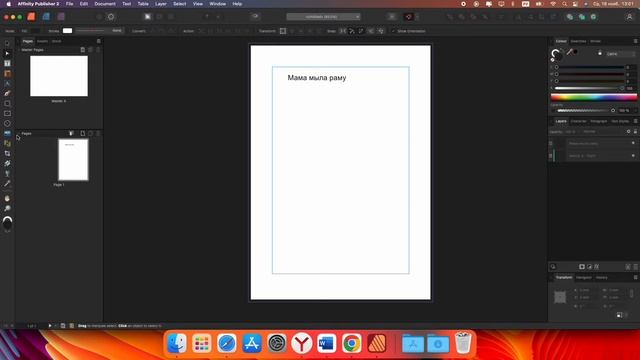Switch to the Photo persona icon
The image size is (640, 360).
pyautogui.click(x=61, y=17)
